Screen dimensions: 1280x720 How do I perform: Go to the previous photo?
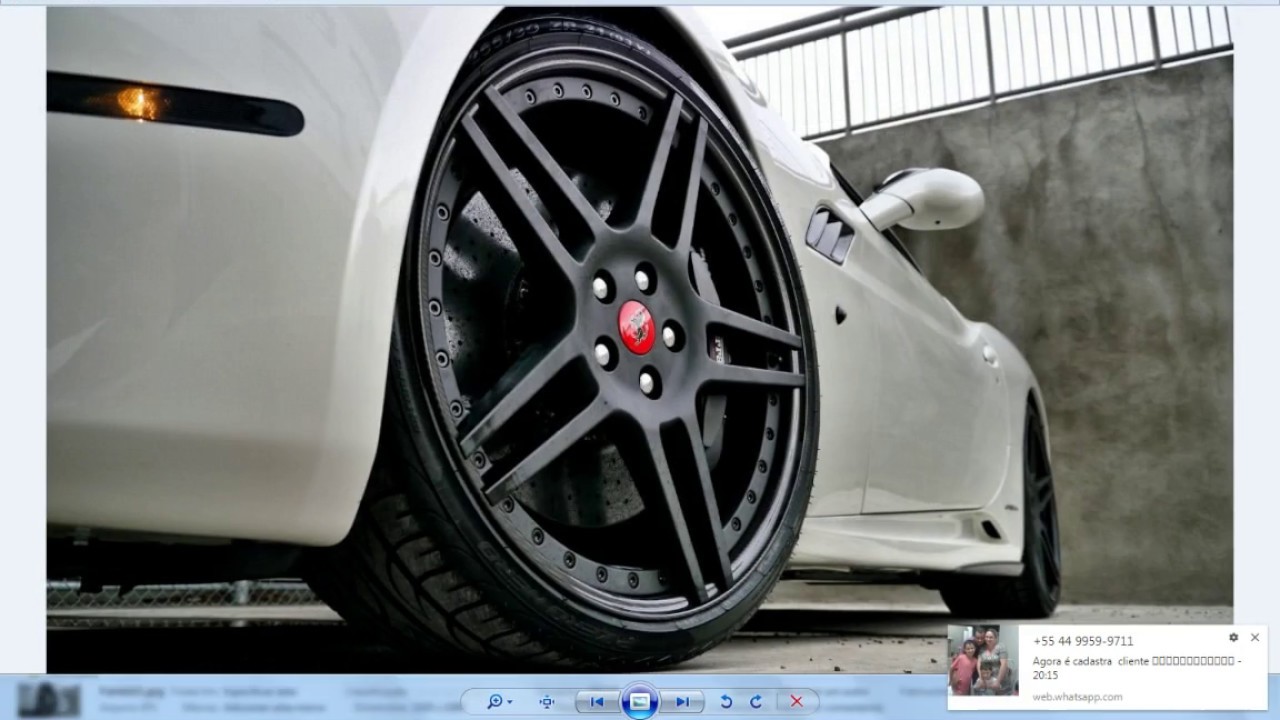(x=597, y=701)
